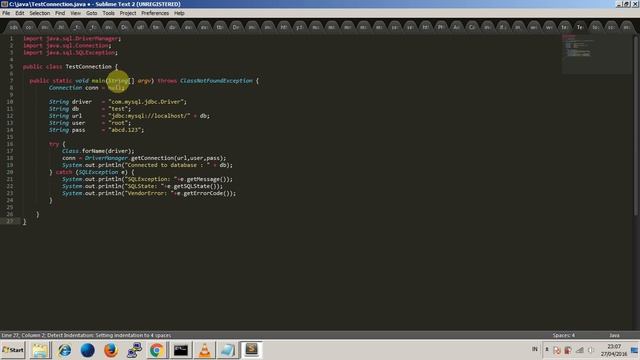Open the Edit menu
The height and width of the screenshot is (360, 640).
20,13
